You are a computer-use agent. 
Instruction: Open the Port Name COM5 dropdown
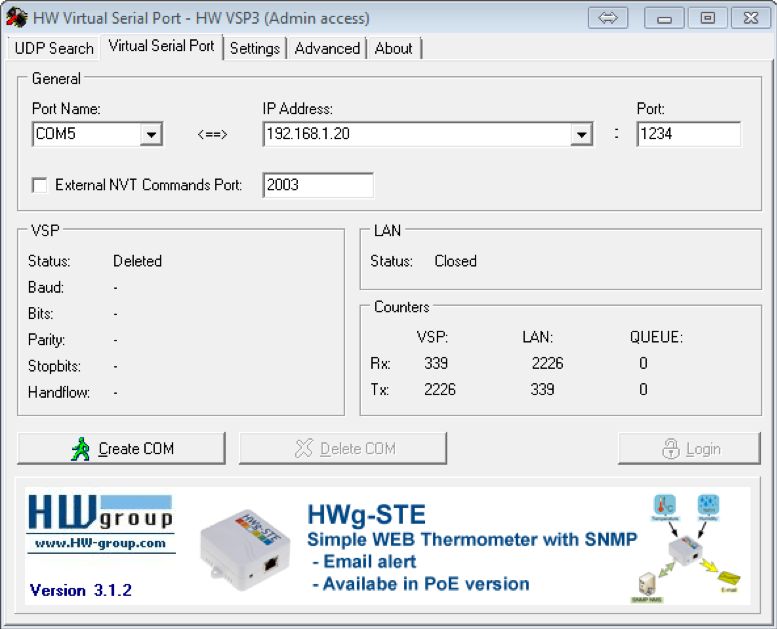151,134
